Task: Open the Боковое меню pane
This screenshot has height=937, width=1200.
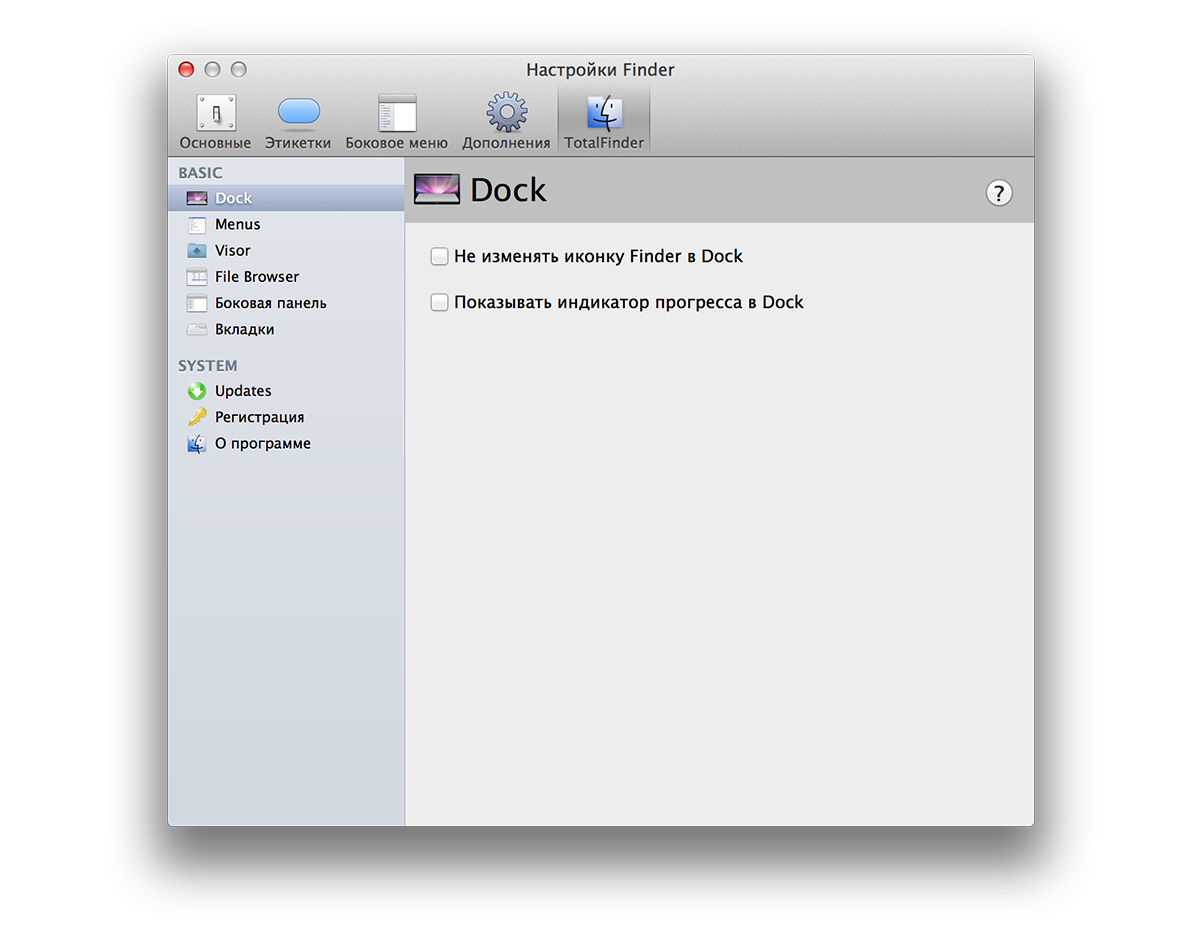Action: click(x=397, y=122)
